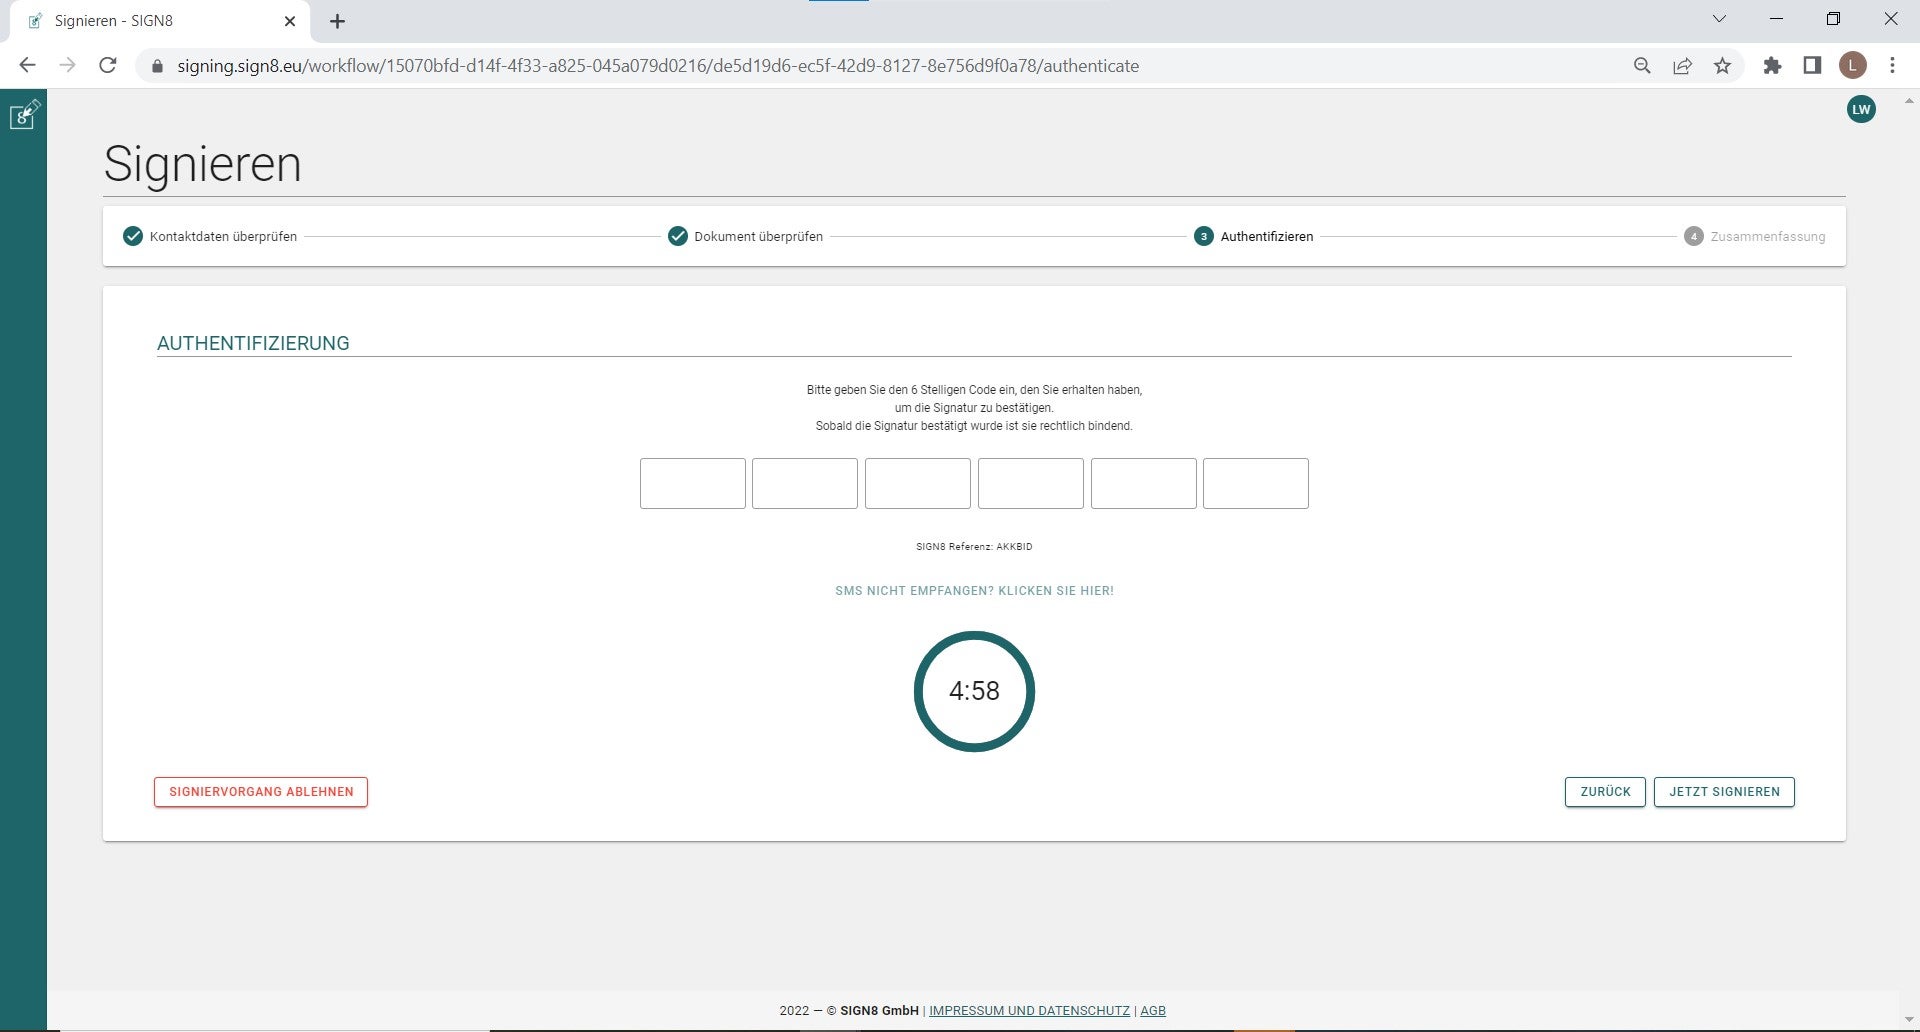The width and height of the screenshot is (1920, 1032).
Task: Click Jetzt signieren button
Action: [1724, 792]
